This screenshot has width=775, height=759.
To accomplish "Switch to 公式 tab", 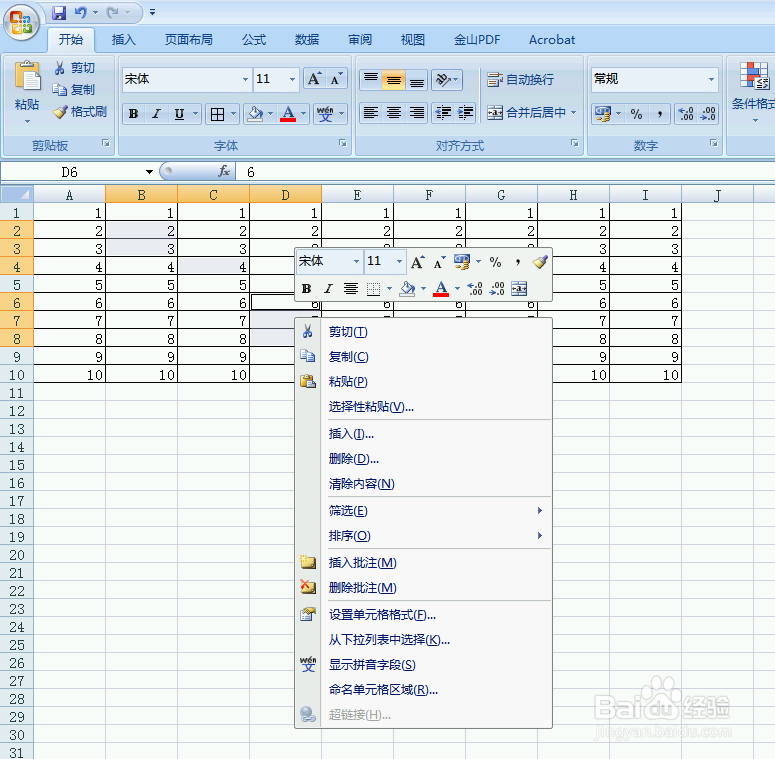I will pos(254,40).
